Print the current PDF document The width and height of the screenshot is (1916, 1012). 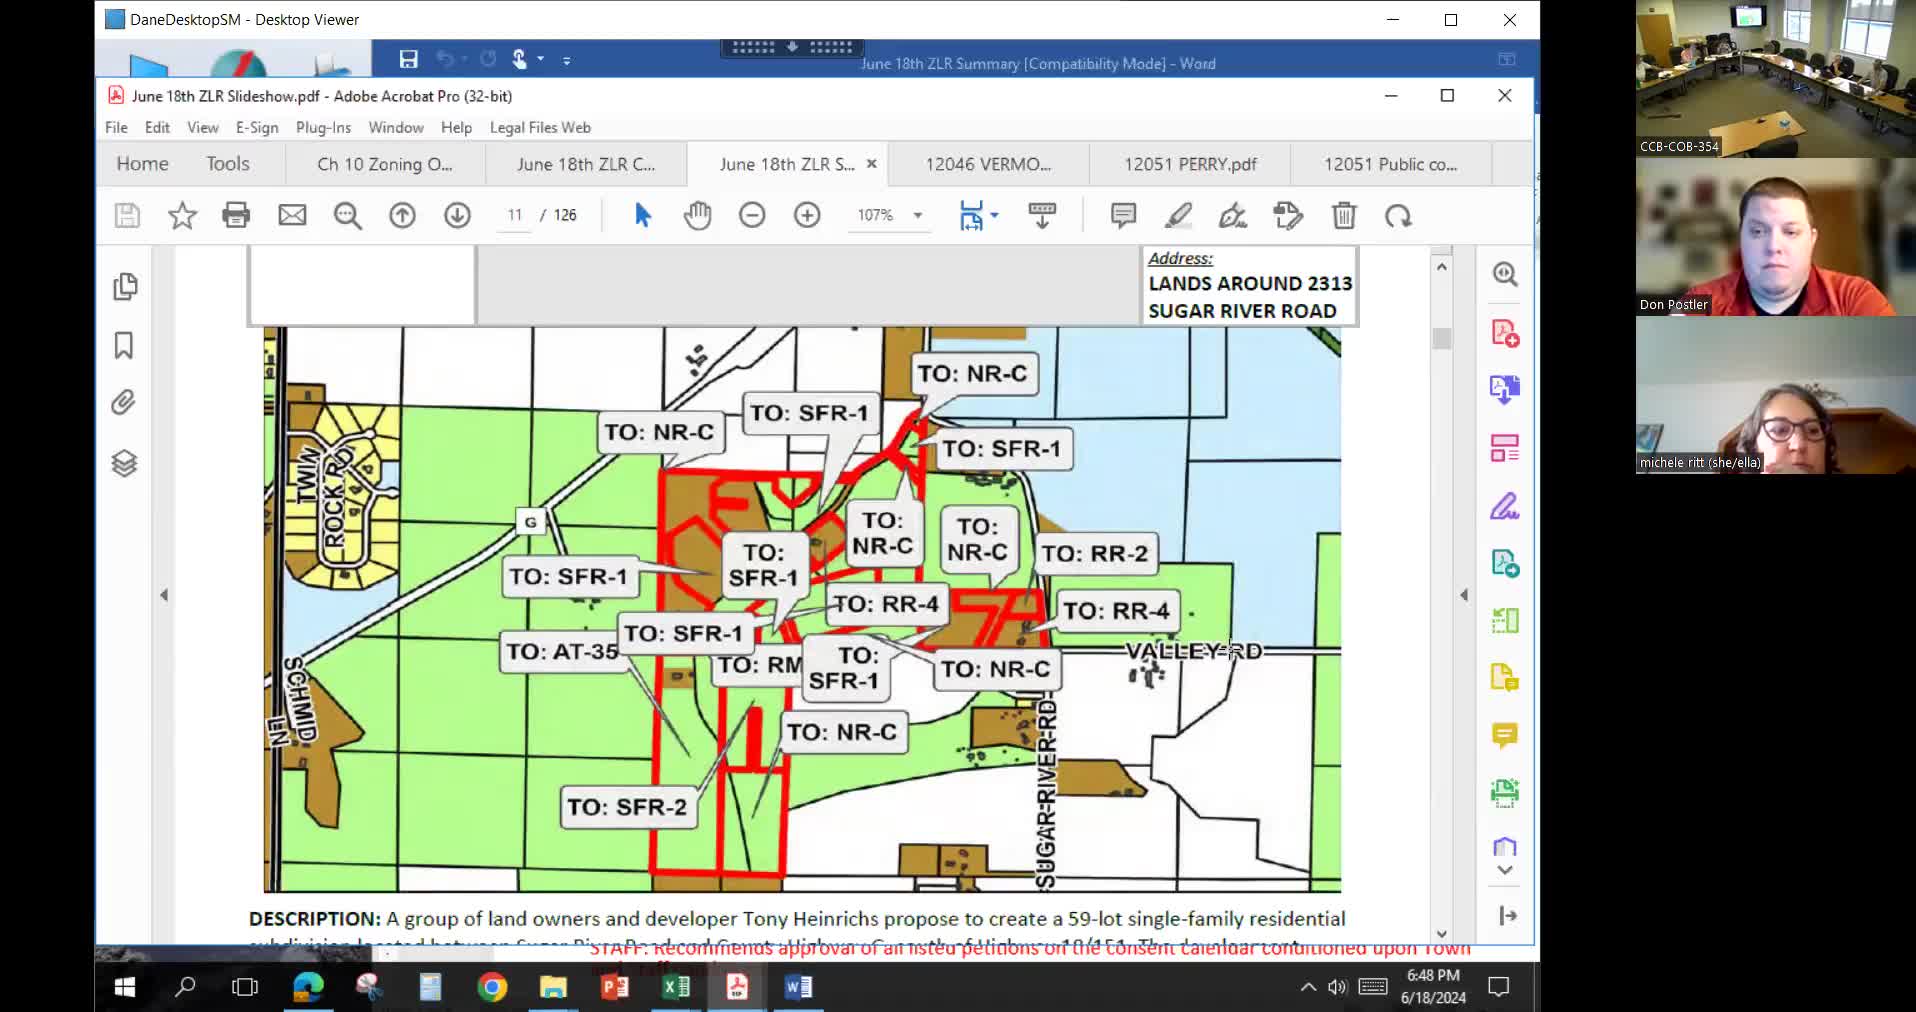tap(236, 216)
